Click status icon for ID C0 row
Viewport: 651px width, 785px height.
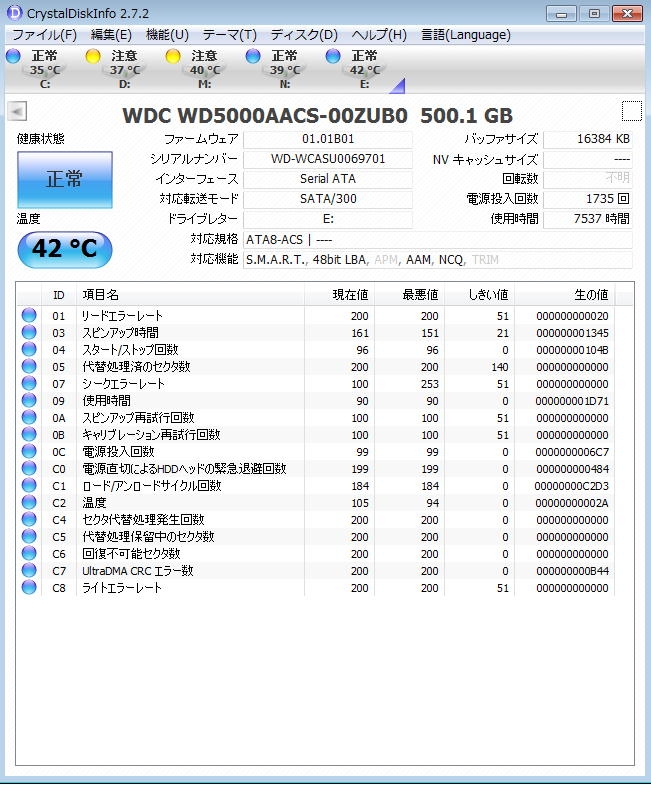[x=29, y=468]
